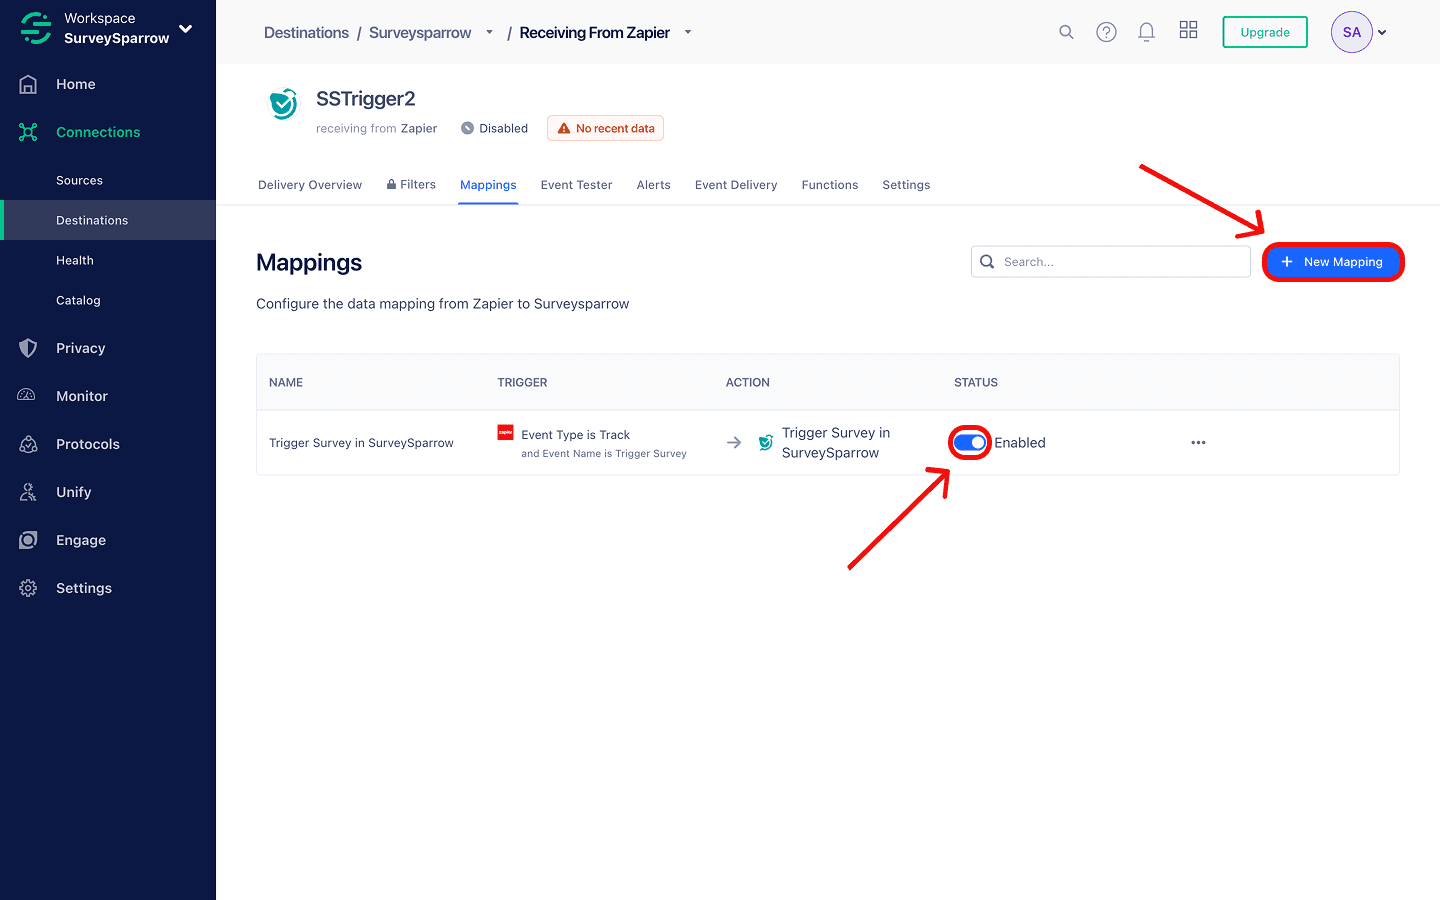
Task: Switch to the Functions tab
Action: pos(830,185)
